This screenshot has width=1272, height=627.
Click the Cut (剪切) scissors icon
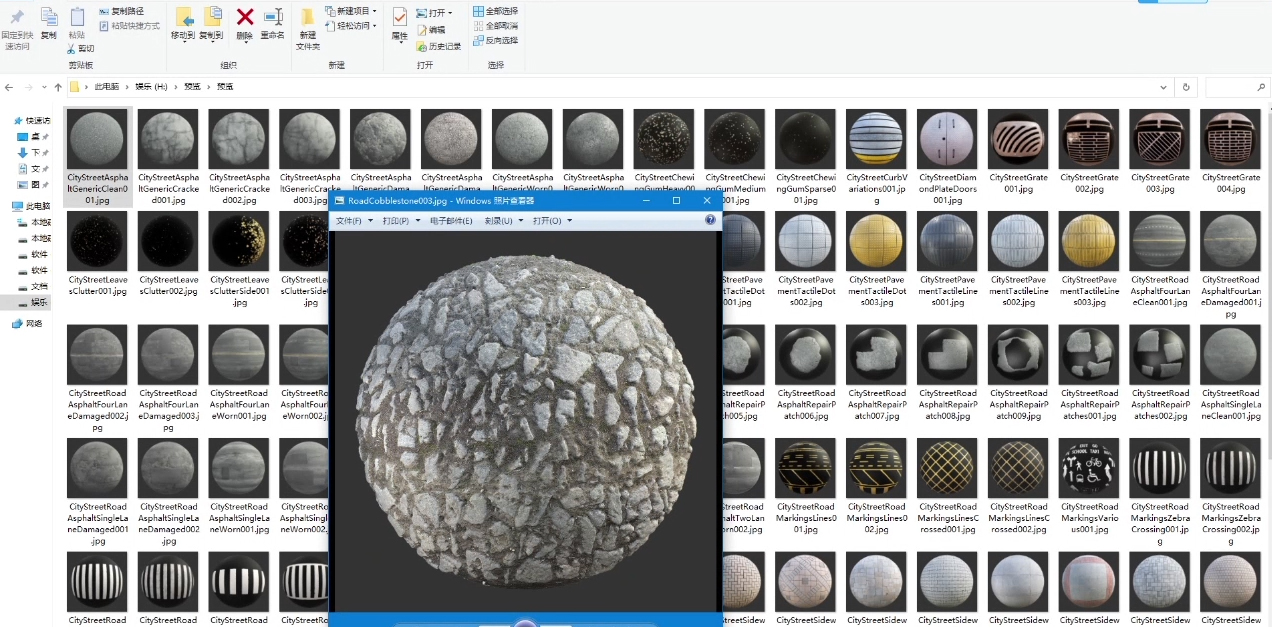[x=71, y=48]
